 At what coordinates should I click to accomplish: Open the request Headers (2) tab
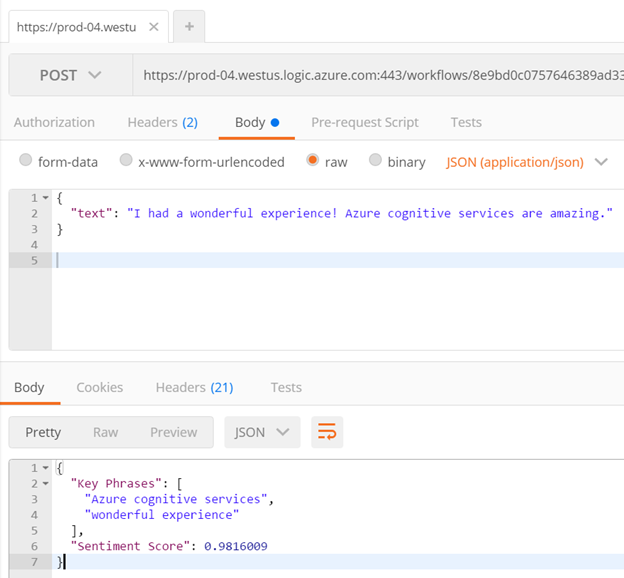162,122
